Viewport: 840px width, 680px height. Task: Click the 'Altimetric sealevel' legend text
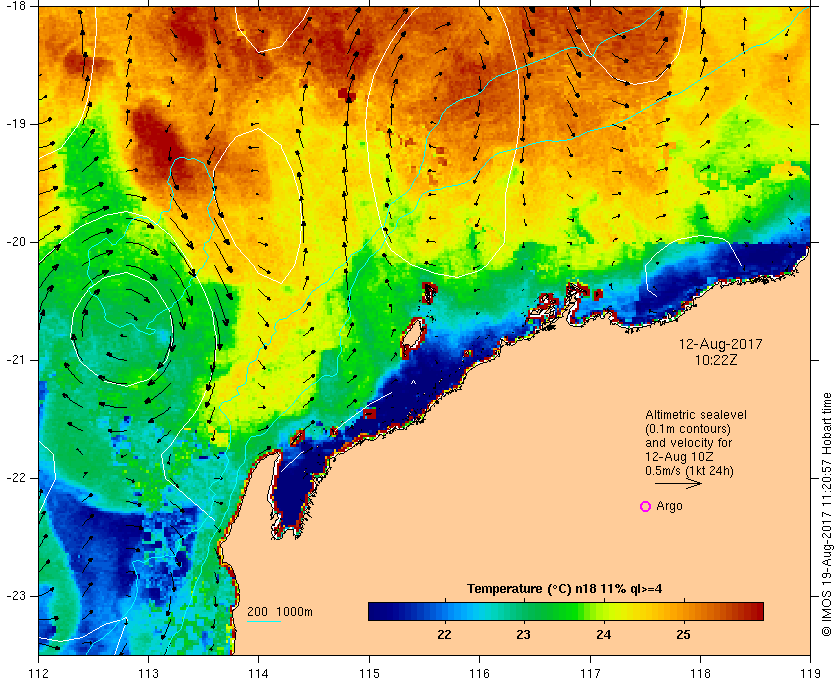coord(696,415)
